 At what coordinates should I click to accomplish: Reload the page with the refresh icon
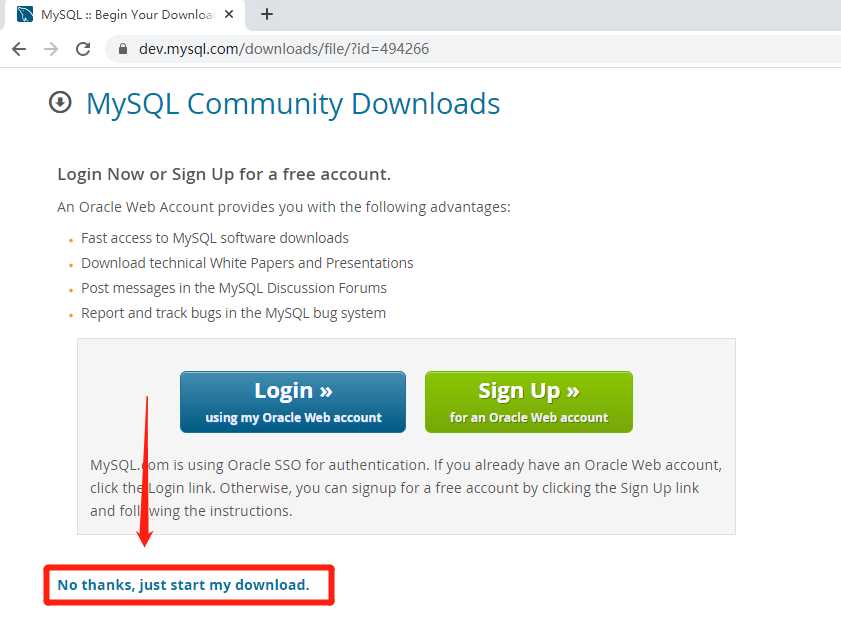coord(83,49)
